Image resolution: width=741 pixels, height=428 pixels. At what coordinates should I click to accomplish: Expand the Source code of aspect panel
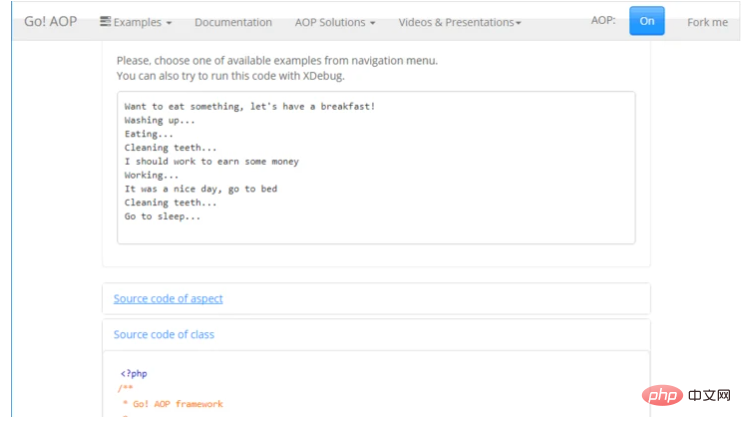point(168,298)
